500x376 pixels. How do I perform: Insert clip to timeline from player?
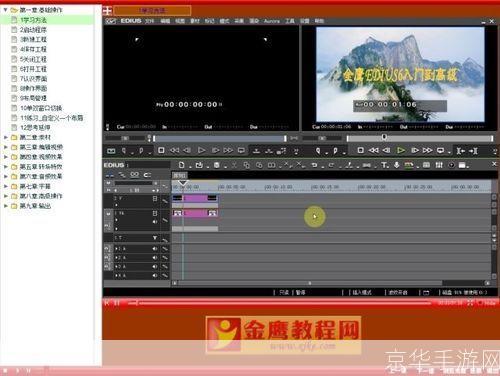click(256, 151)
